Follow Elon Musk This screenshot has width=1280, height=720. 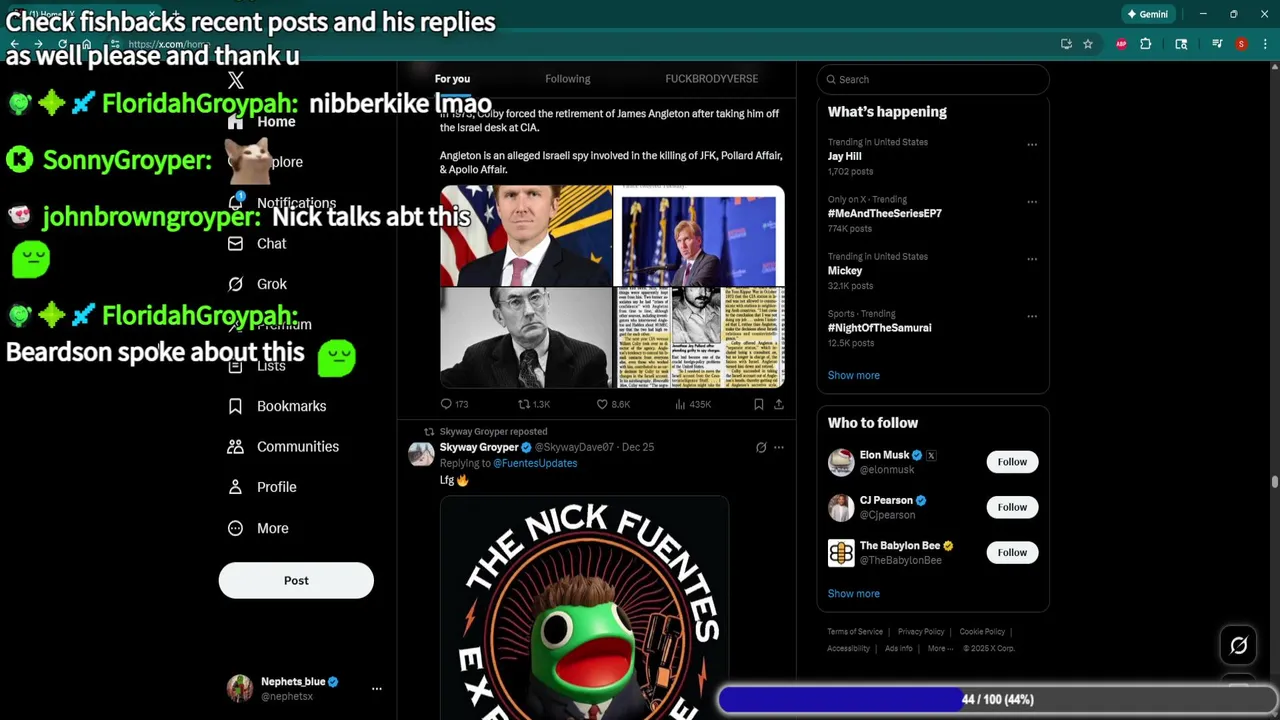click(1012, 462)
